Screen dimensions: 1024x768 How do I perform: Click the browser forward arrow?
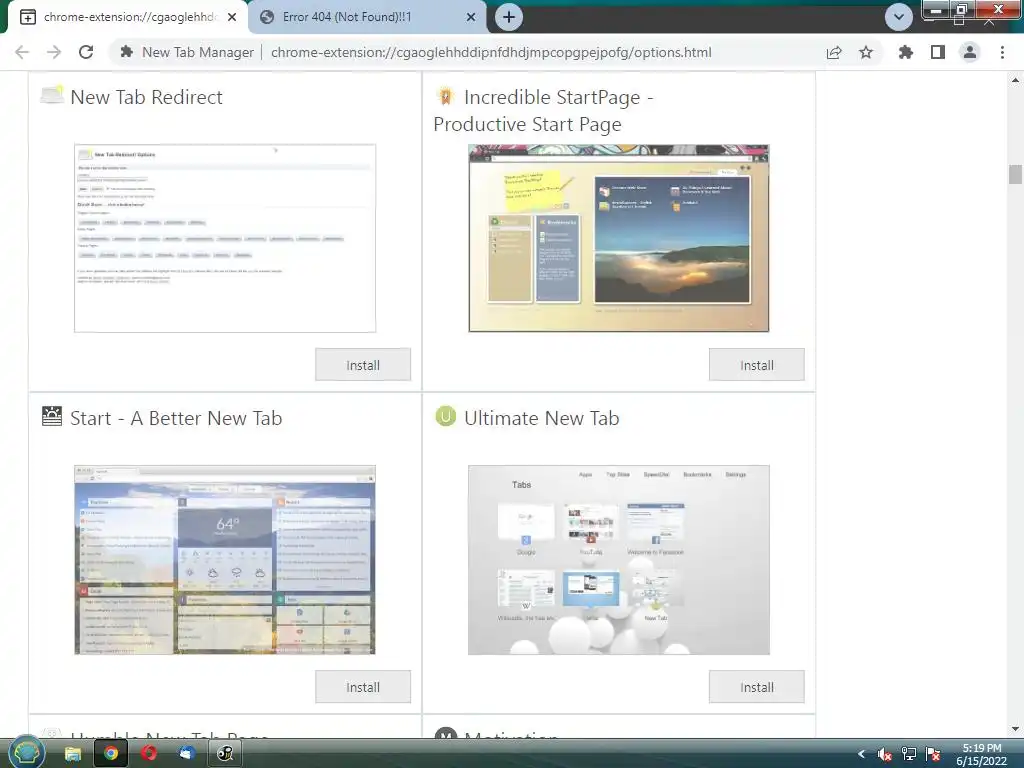coord(54,52)
